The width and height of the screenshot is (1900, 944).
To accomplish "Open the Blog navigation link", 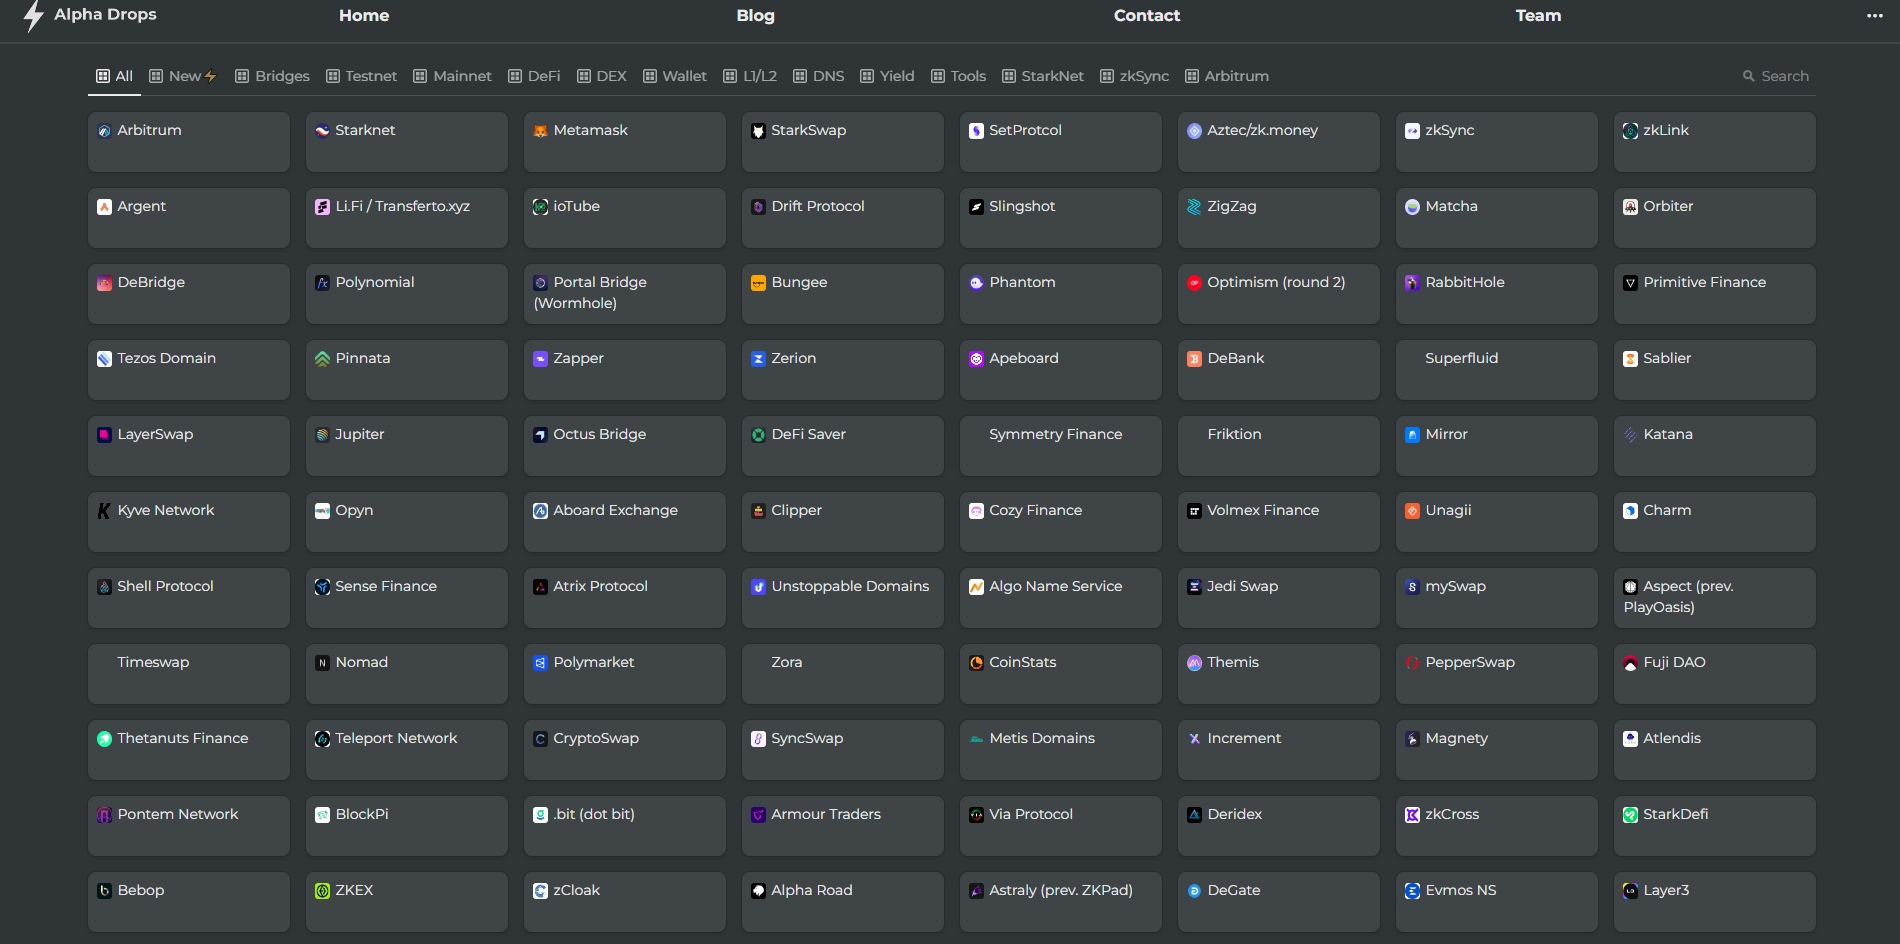I will 756,16.
